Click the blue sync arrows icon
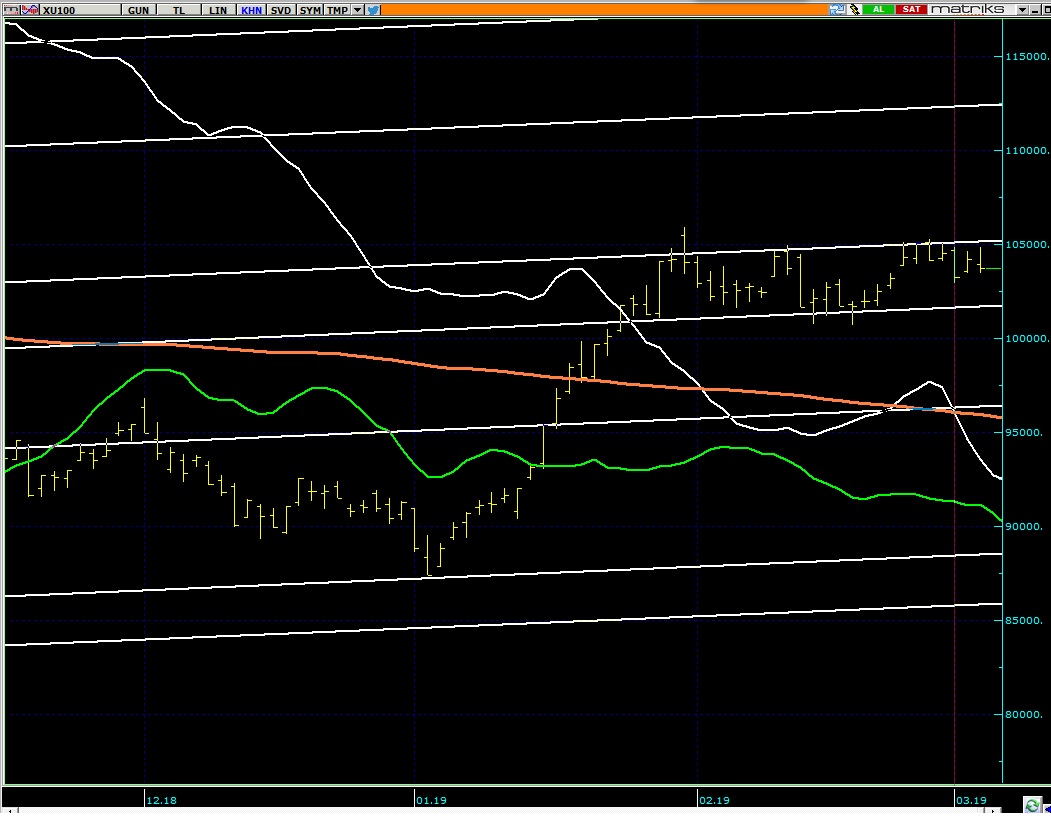The width and height of the screenshot is (1051, 830). [837, 9]
